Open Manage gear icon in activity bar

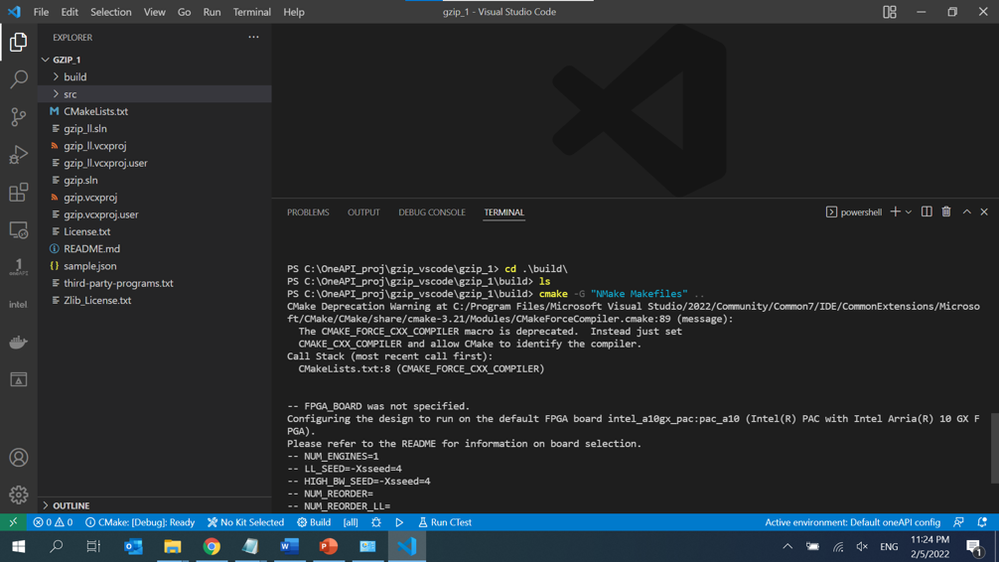pyautogui.click(x=18, y=495)
